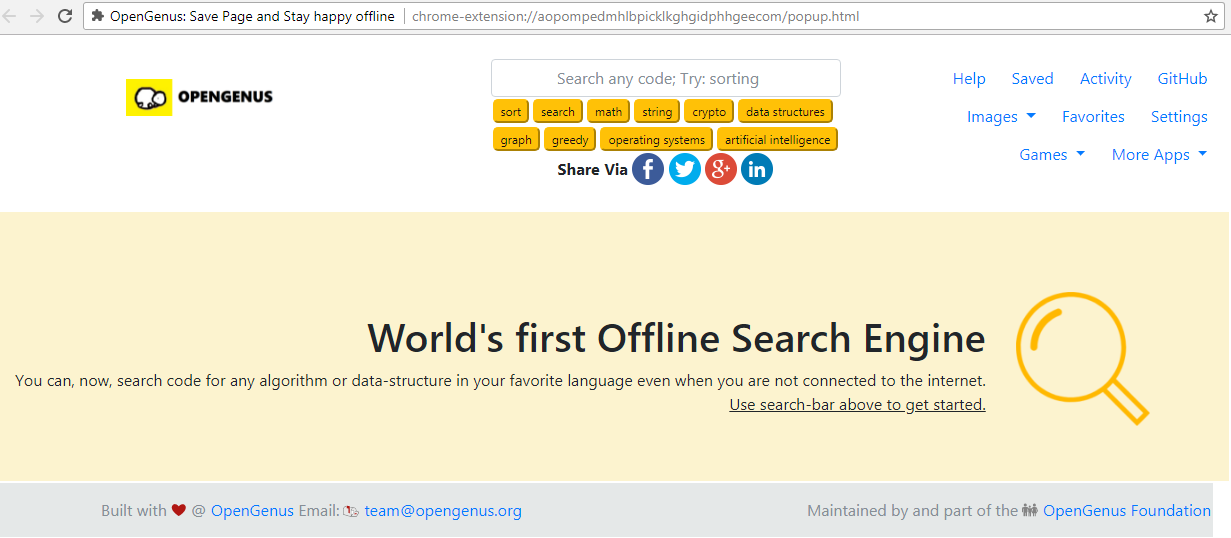Go forward with browser forward arrow

click(x=37, y=16)
